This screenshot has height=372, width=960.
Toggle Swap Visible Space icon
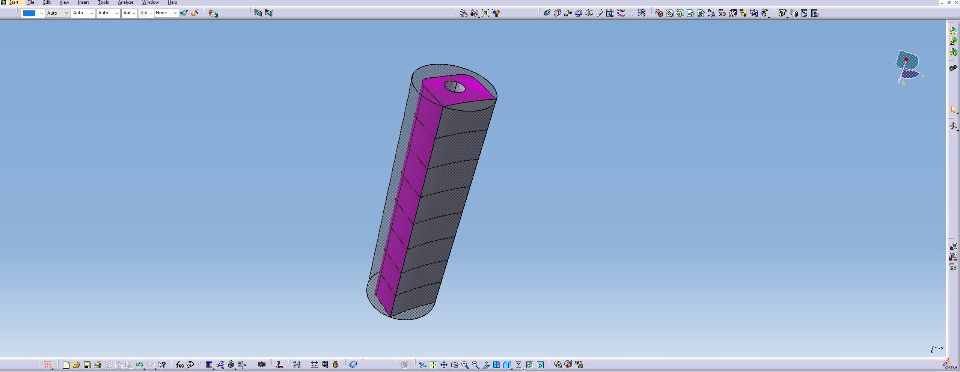(x=541, y=365)
